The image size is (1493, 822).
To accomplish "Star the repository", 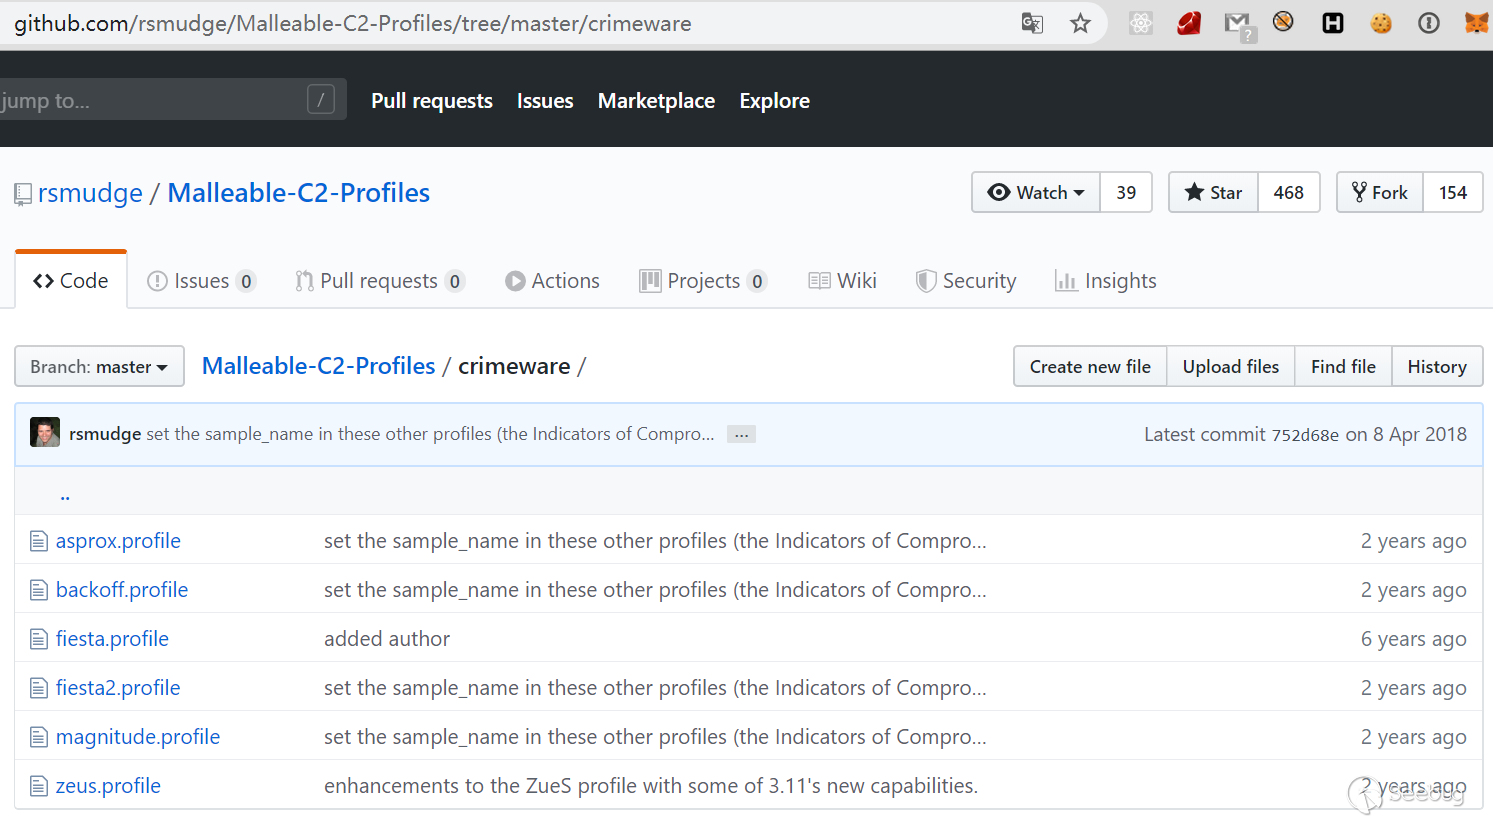I will 1213,192.
